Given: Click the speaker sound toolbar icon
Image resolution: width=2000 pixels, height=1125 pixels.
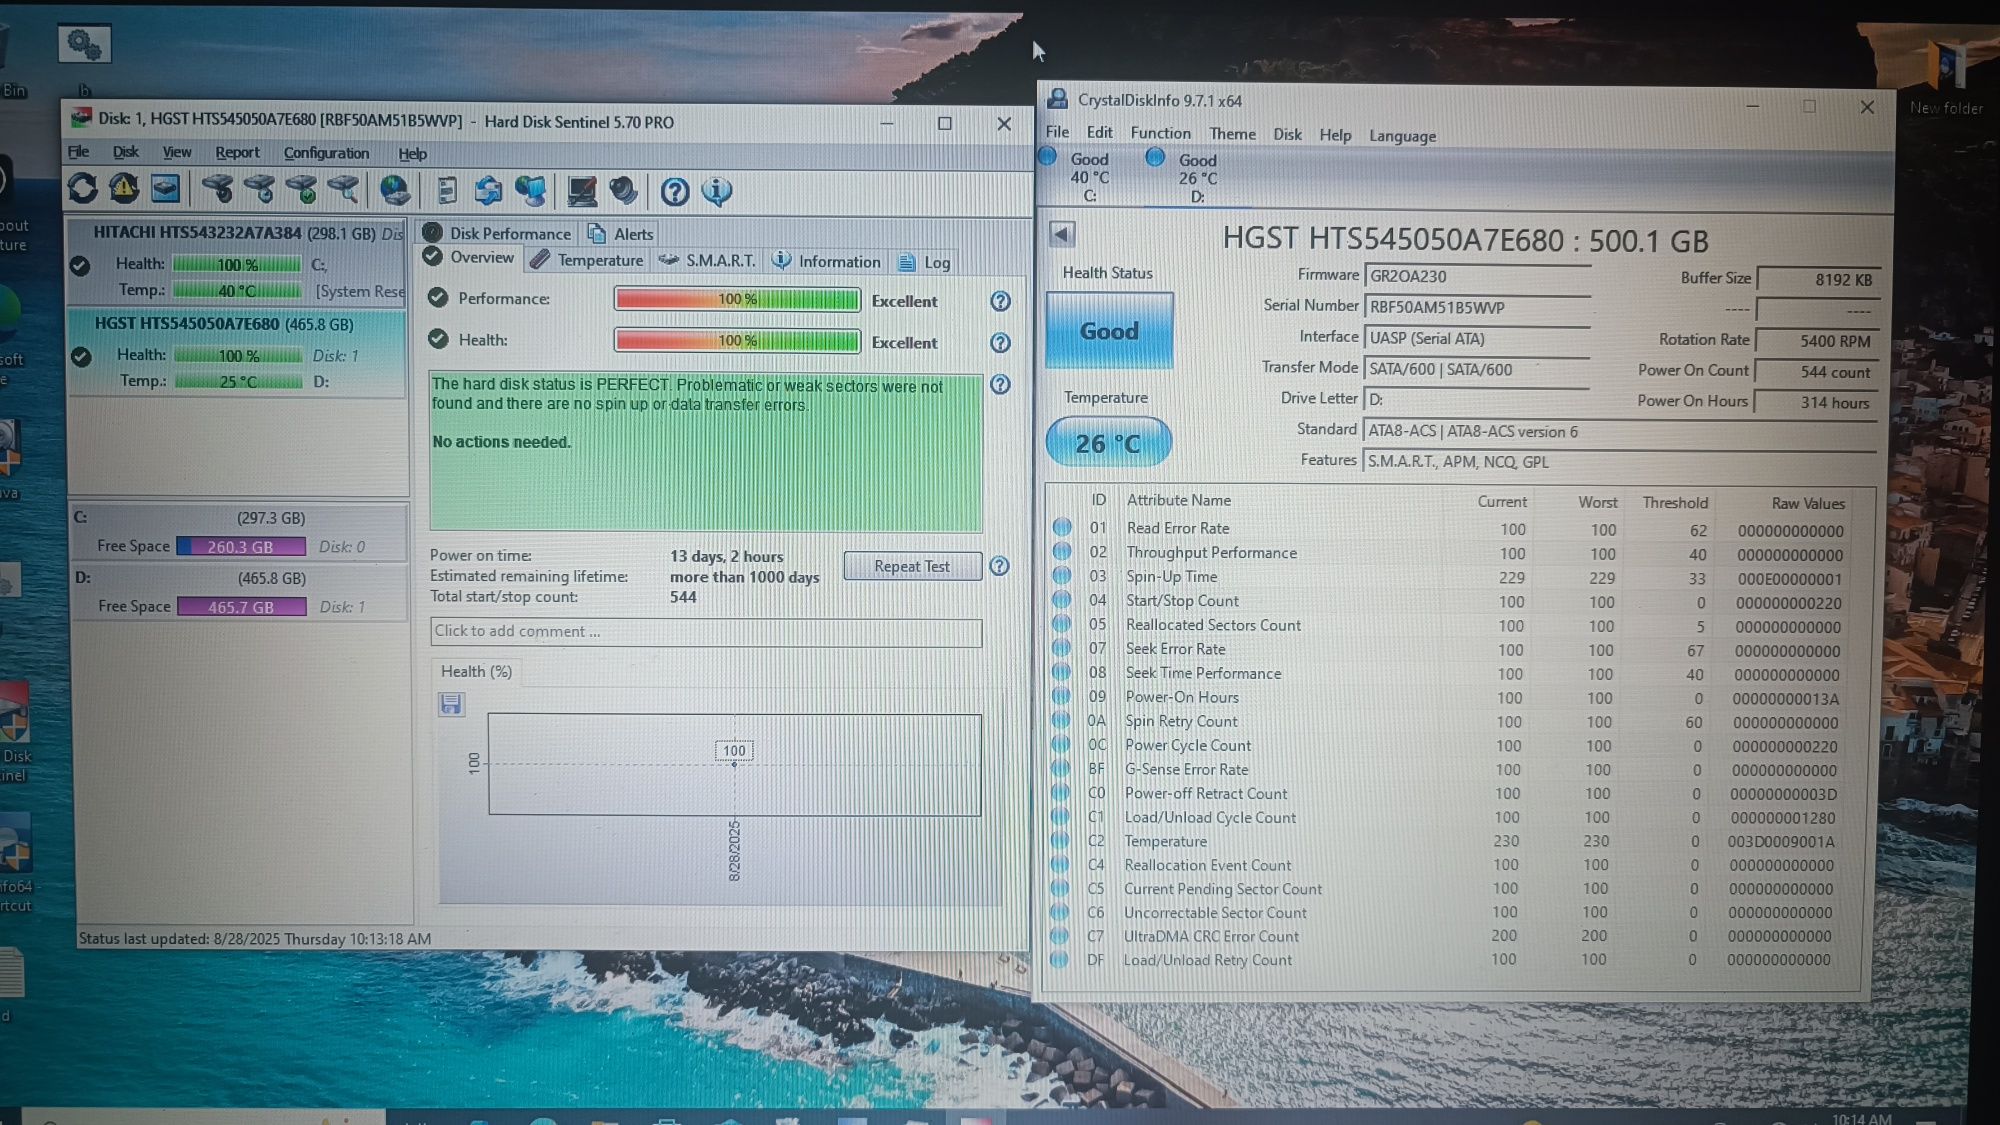Looking at the screenshot, I should pyautogui.click(x=623, y=190).
